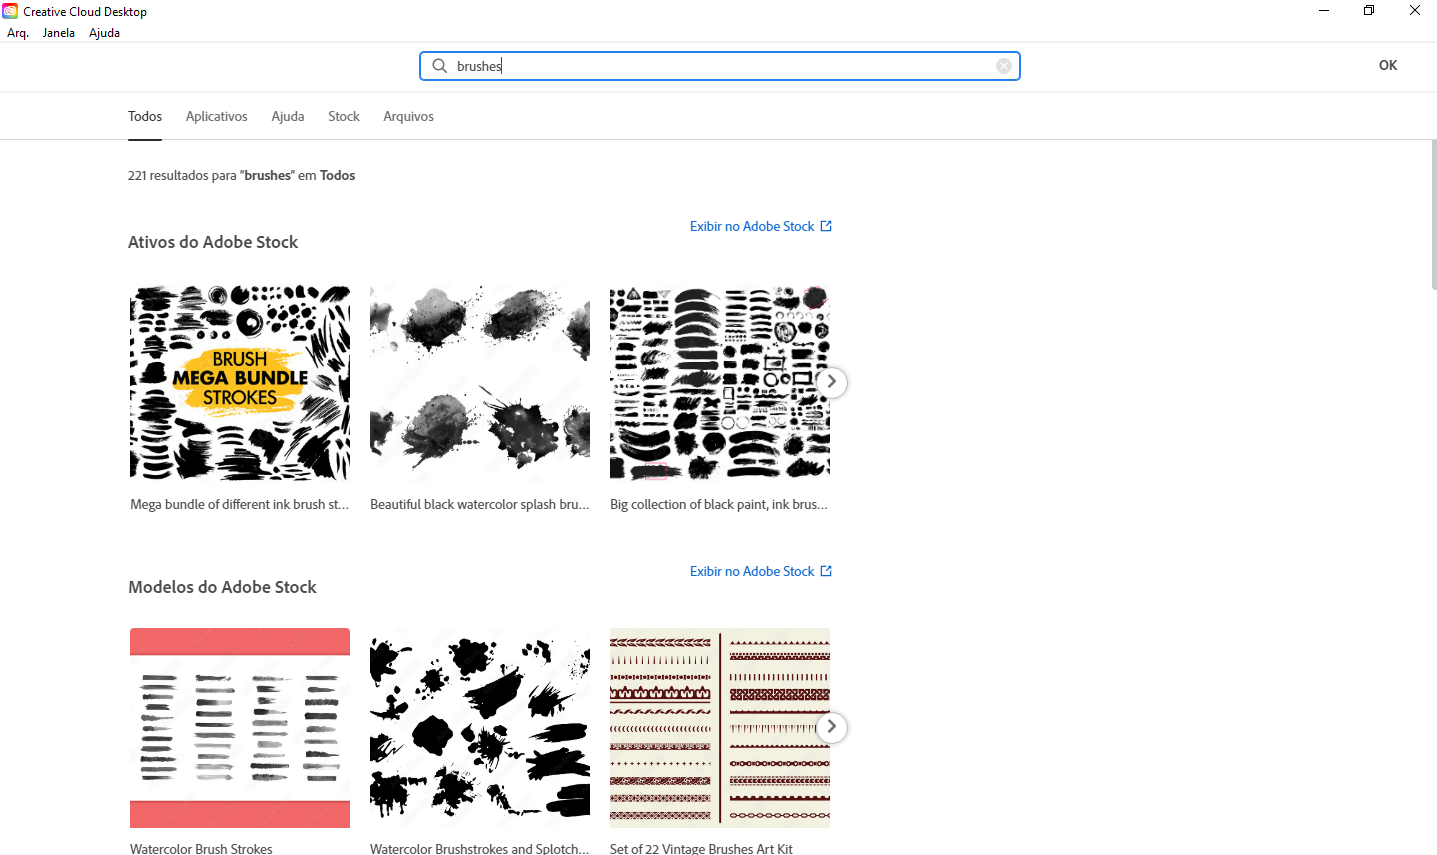Image resolution: width=1437 pixels, height=855 pixels.
Task: Open the Arq. menu
Action: 18,33
